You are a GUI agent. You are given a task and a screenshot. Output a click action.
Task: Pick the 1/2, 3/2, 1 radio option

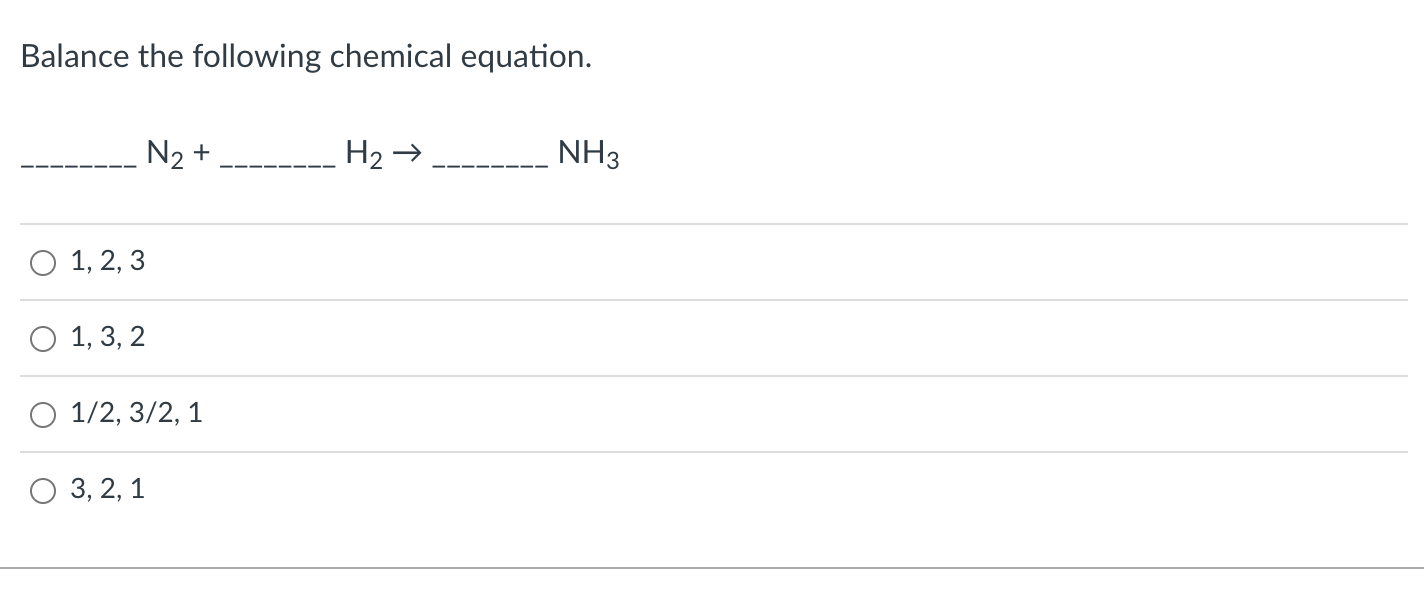click(x=43, y=415)
